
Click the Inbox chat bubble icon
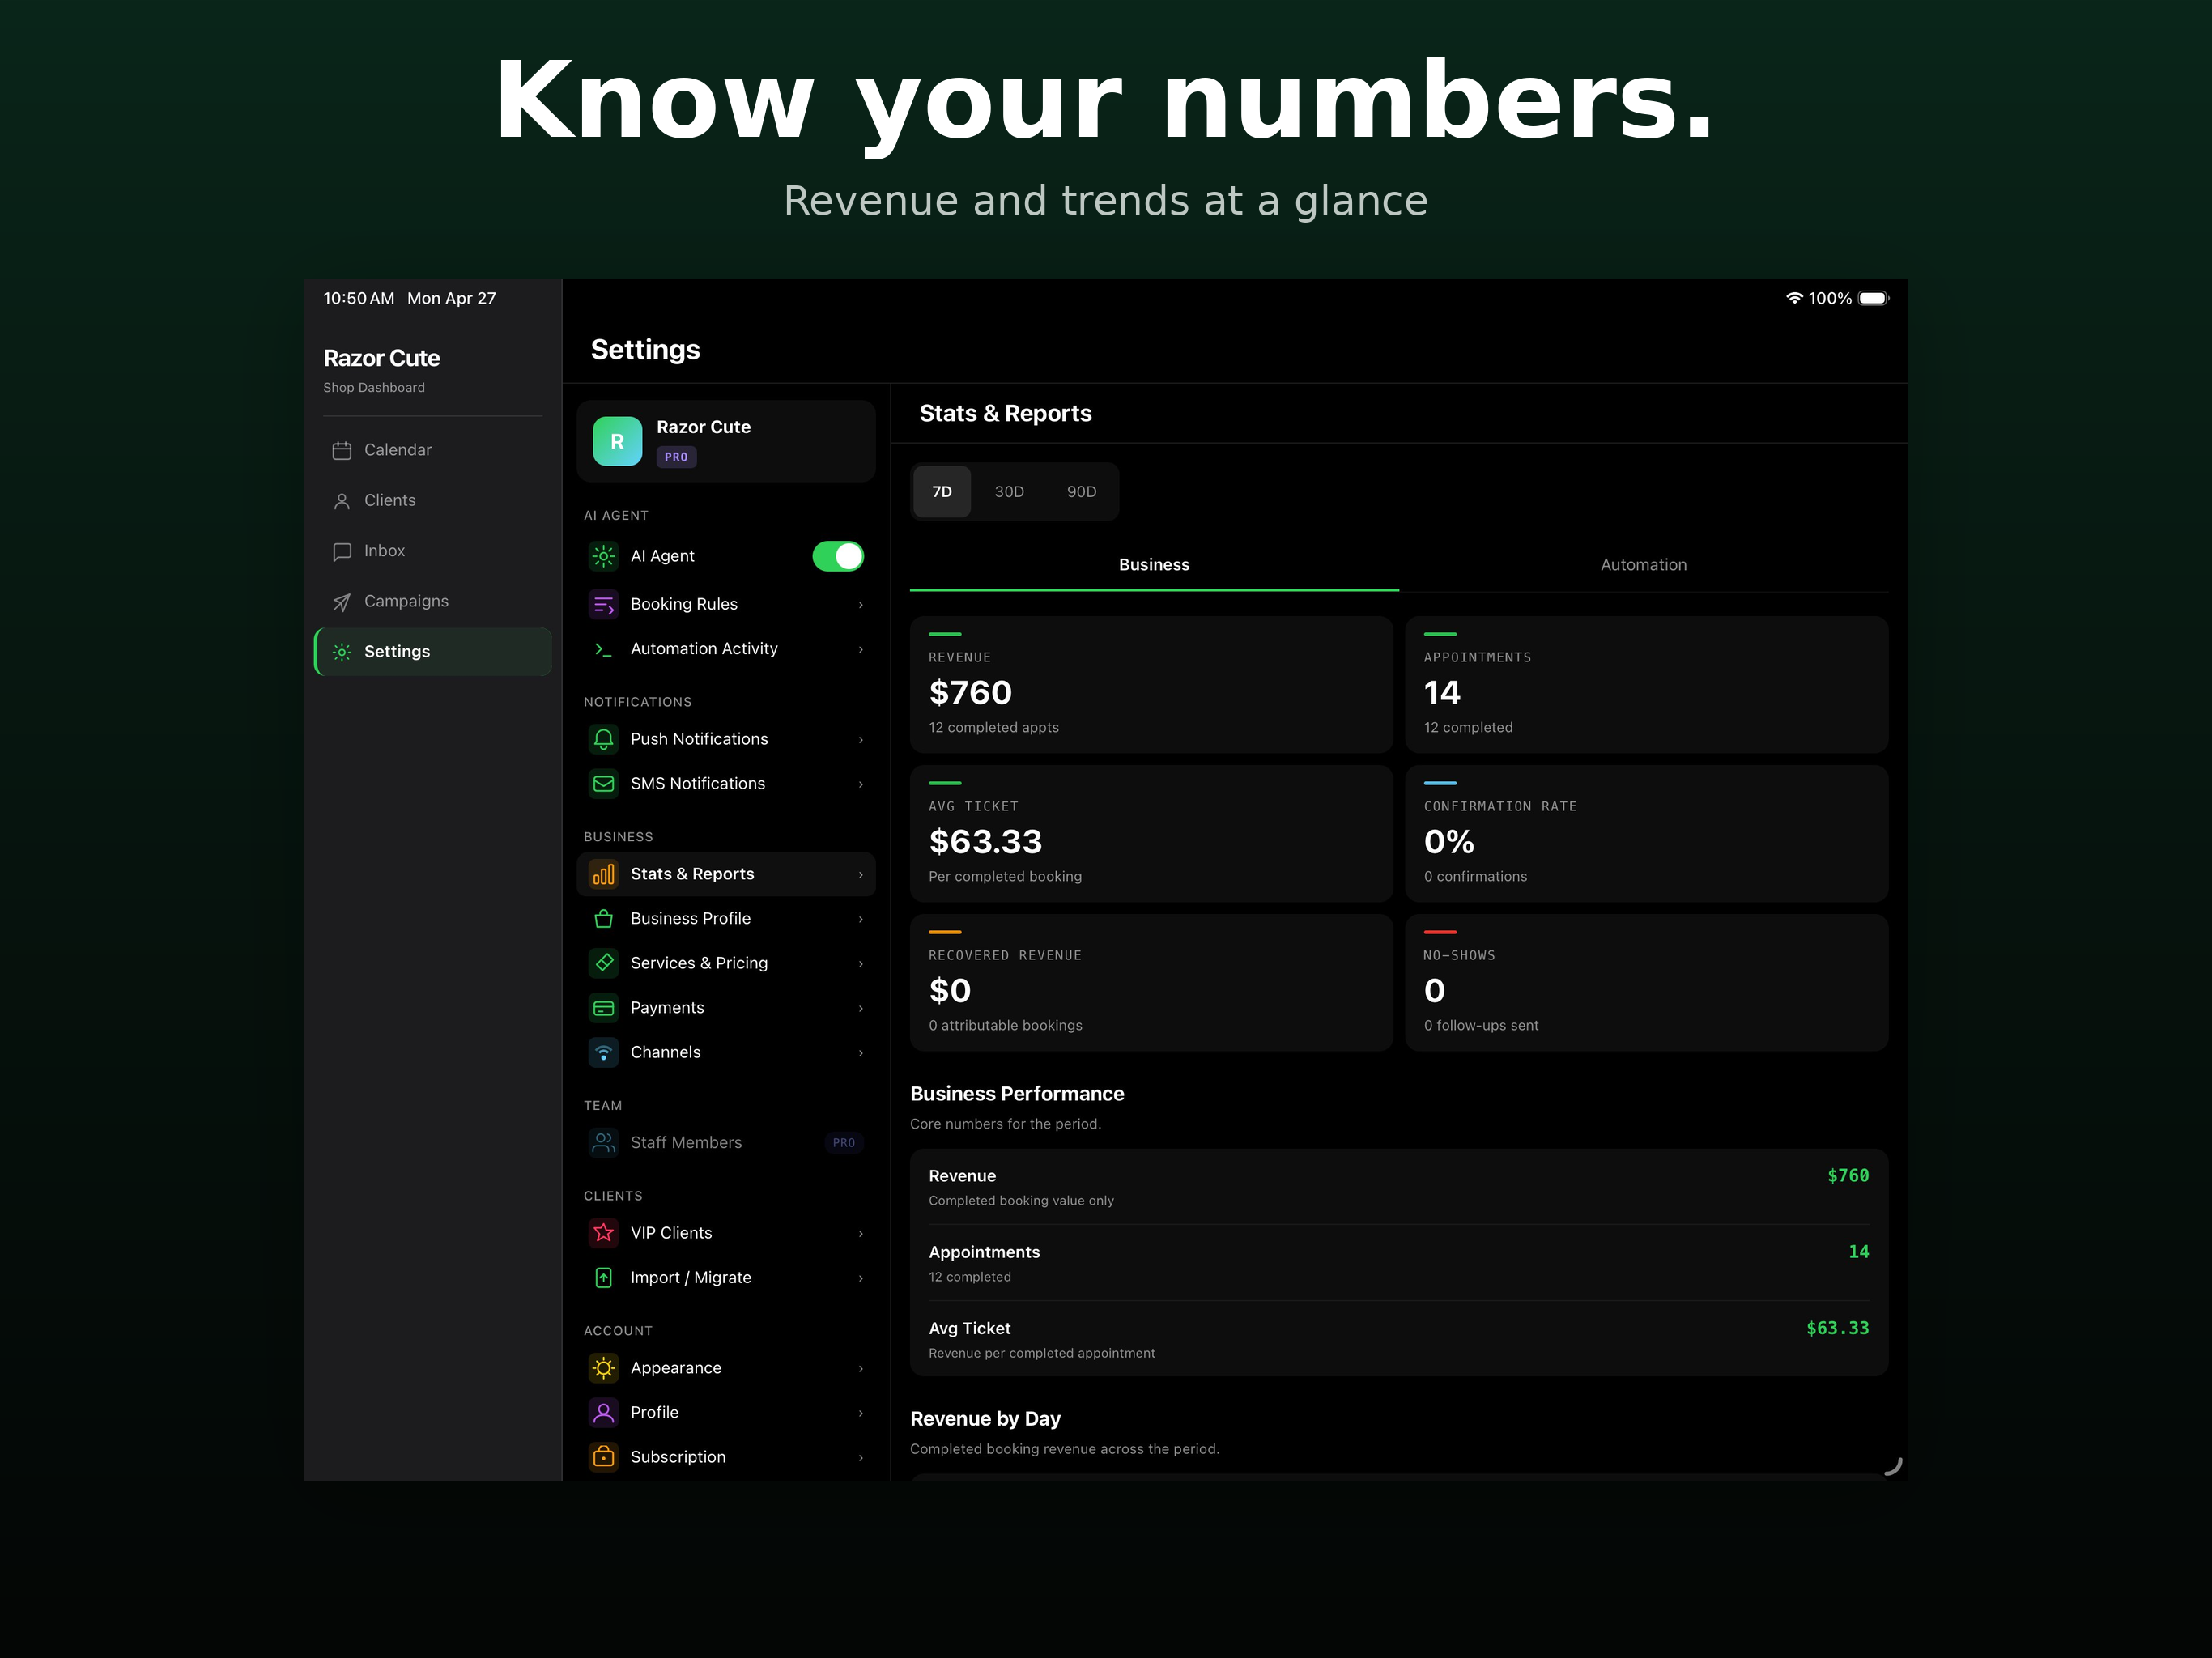[x=342, y=551]
